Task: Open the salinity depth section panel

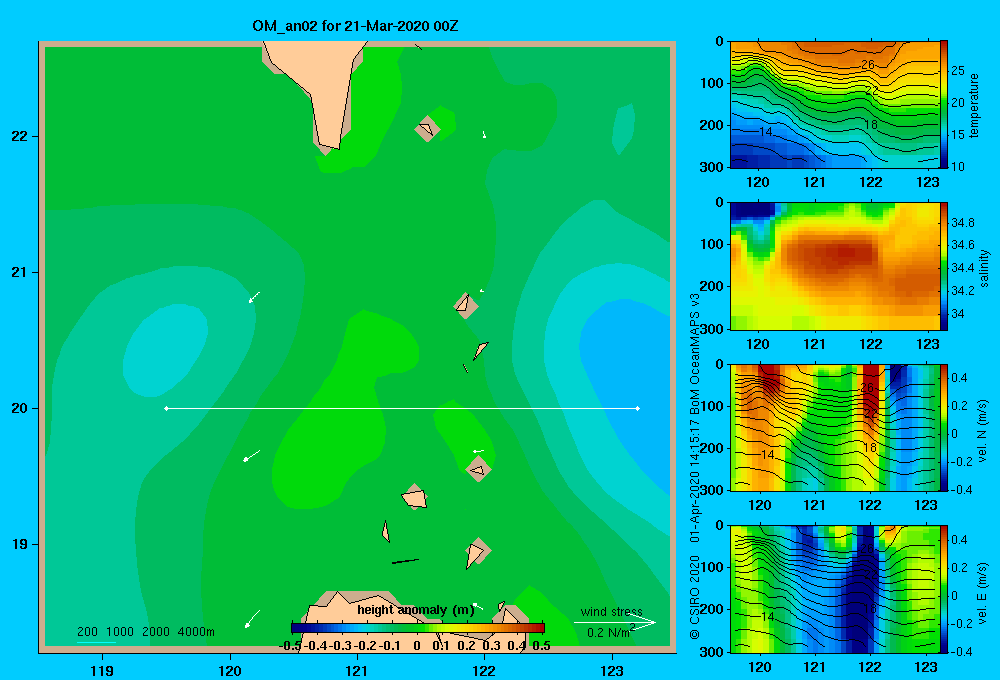Action: tap(835, 266)
